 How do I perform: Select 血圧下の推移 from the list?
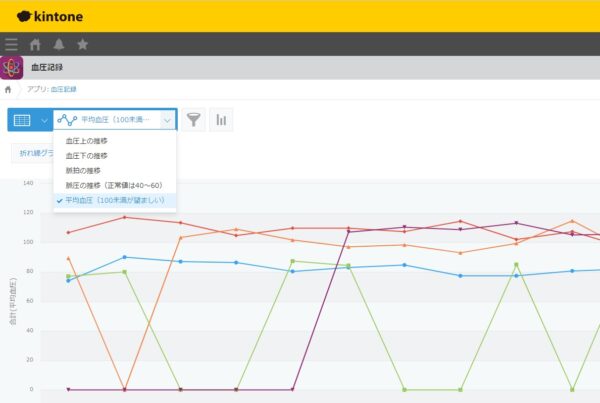100,156
